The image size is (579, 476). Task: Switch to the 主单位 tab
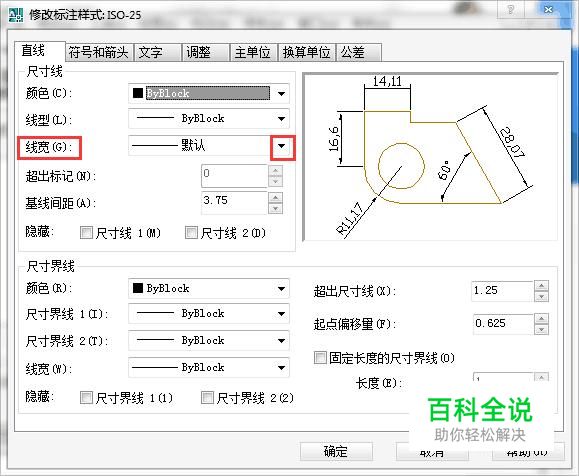tap(253, 52)
